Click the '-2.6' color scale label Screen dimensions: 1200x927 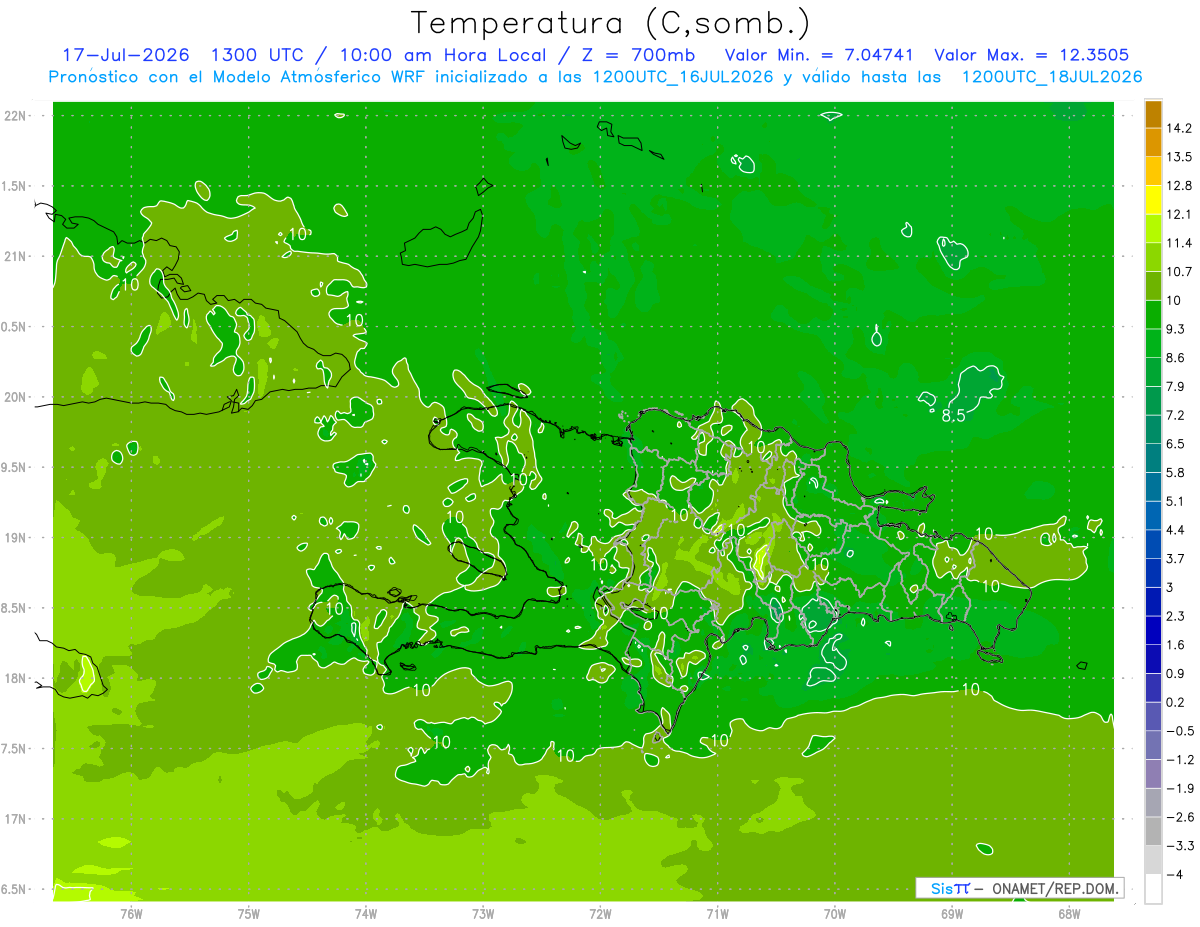tap(1179, 817)
